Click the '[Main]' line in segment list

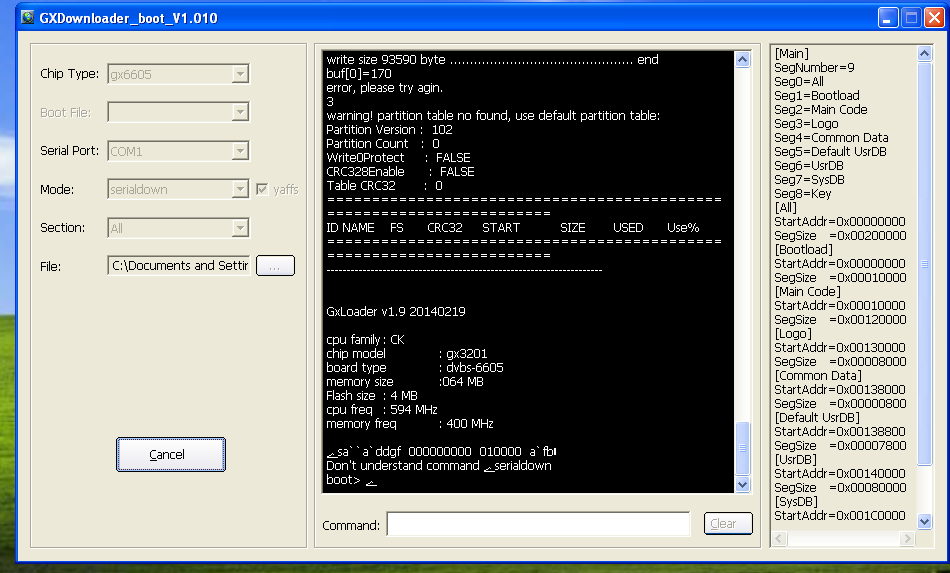(x=791, y=53)
